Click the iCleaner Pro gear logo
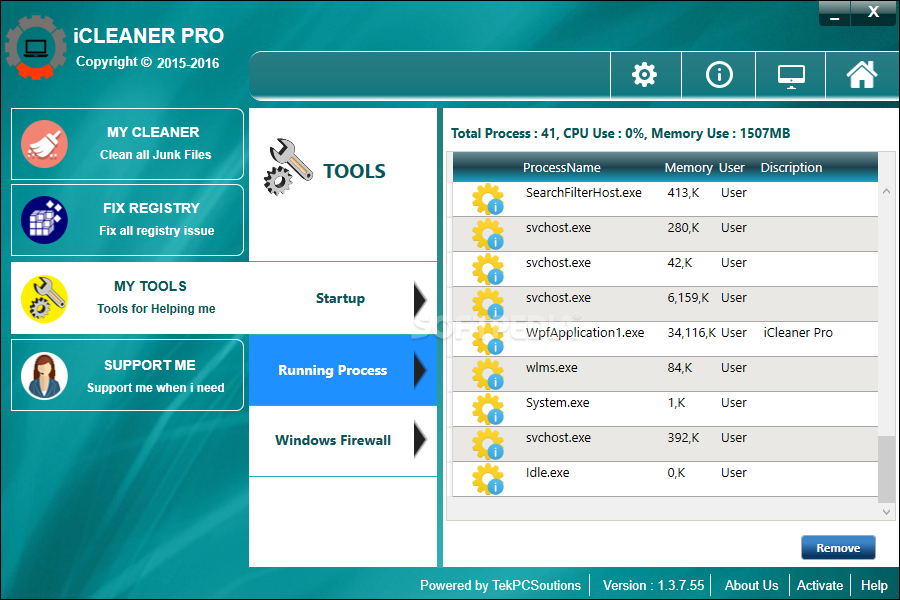900x600 pixels. pos(36,47)
